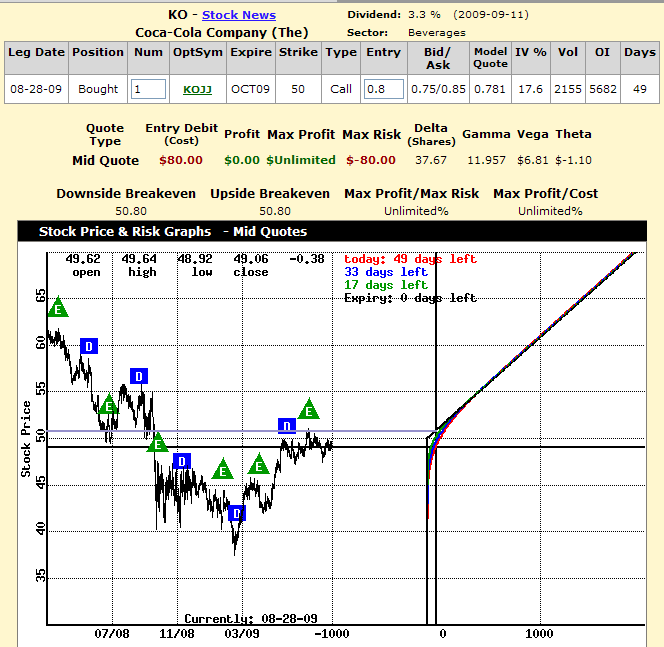664x647 pixels.
Task: Click the model quote '0.781' cell
Action: tap(490, 89)
